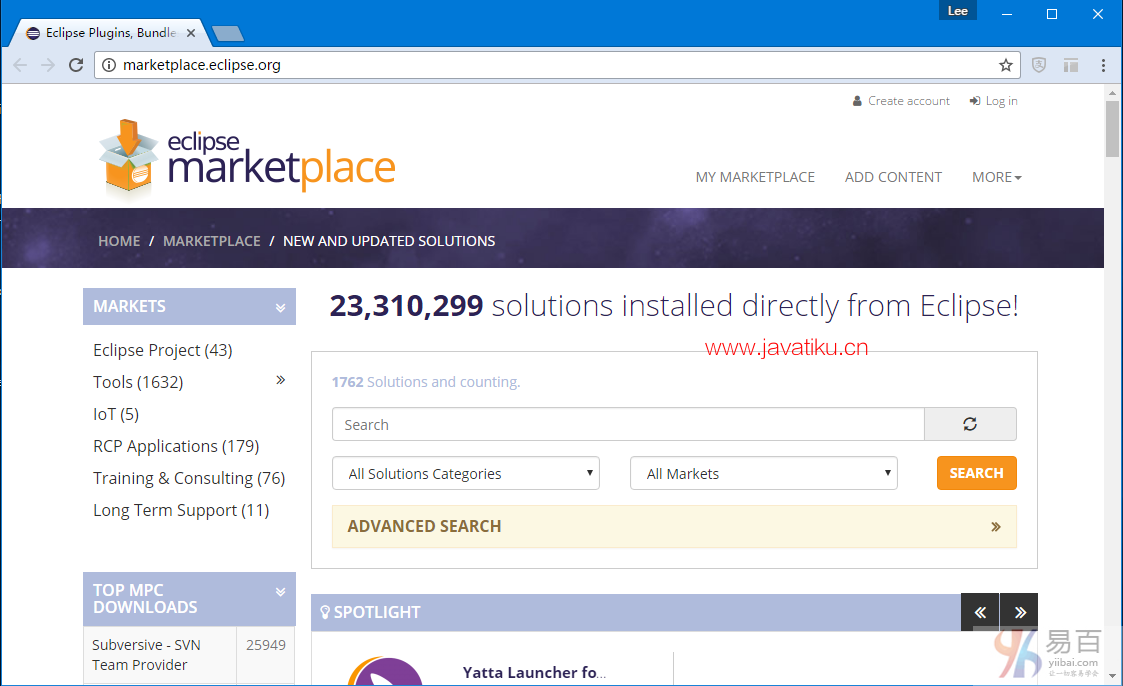Open the Chrome three-dot menu

pos(1103,65)
